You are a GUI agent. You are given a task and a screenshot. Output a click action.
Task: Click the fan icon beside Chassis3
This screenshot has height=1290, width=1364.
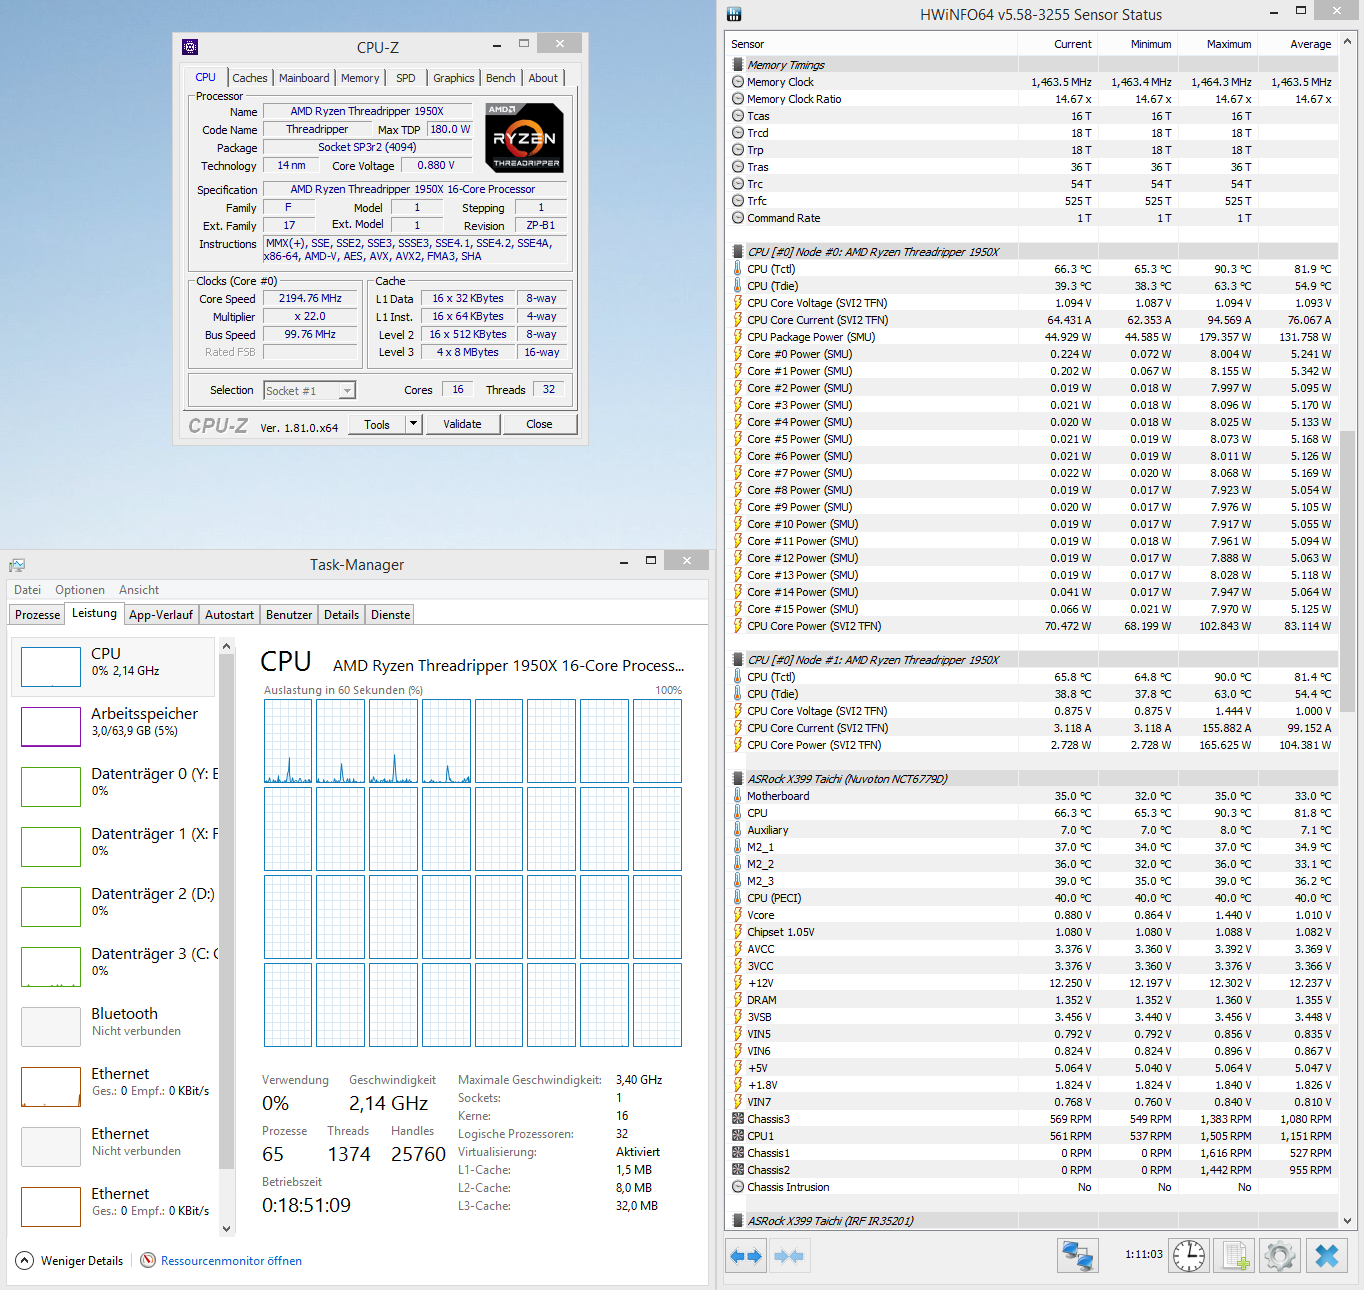738,1119
